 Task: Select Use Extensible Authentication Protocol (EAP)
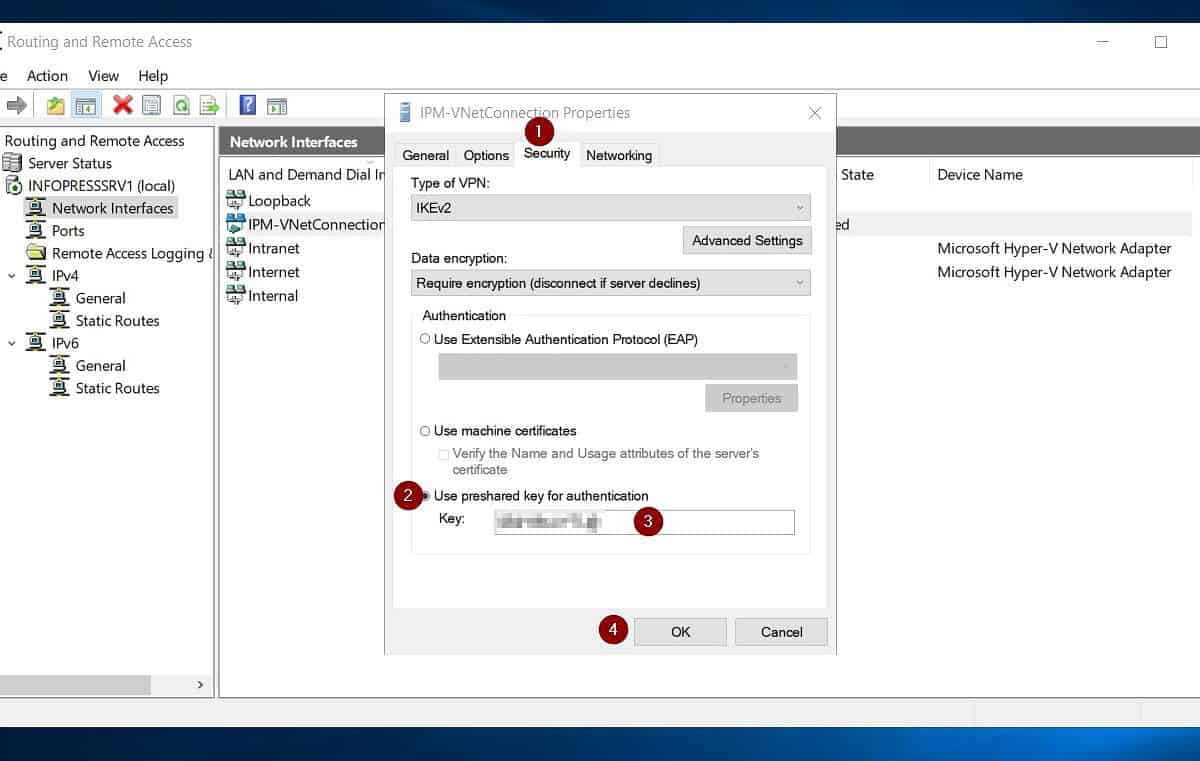(426, 340)
